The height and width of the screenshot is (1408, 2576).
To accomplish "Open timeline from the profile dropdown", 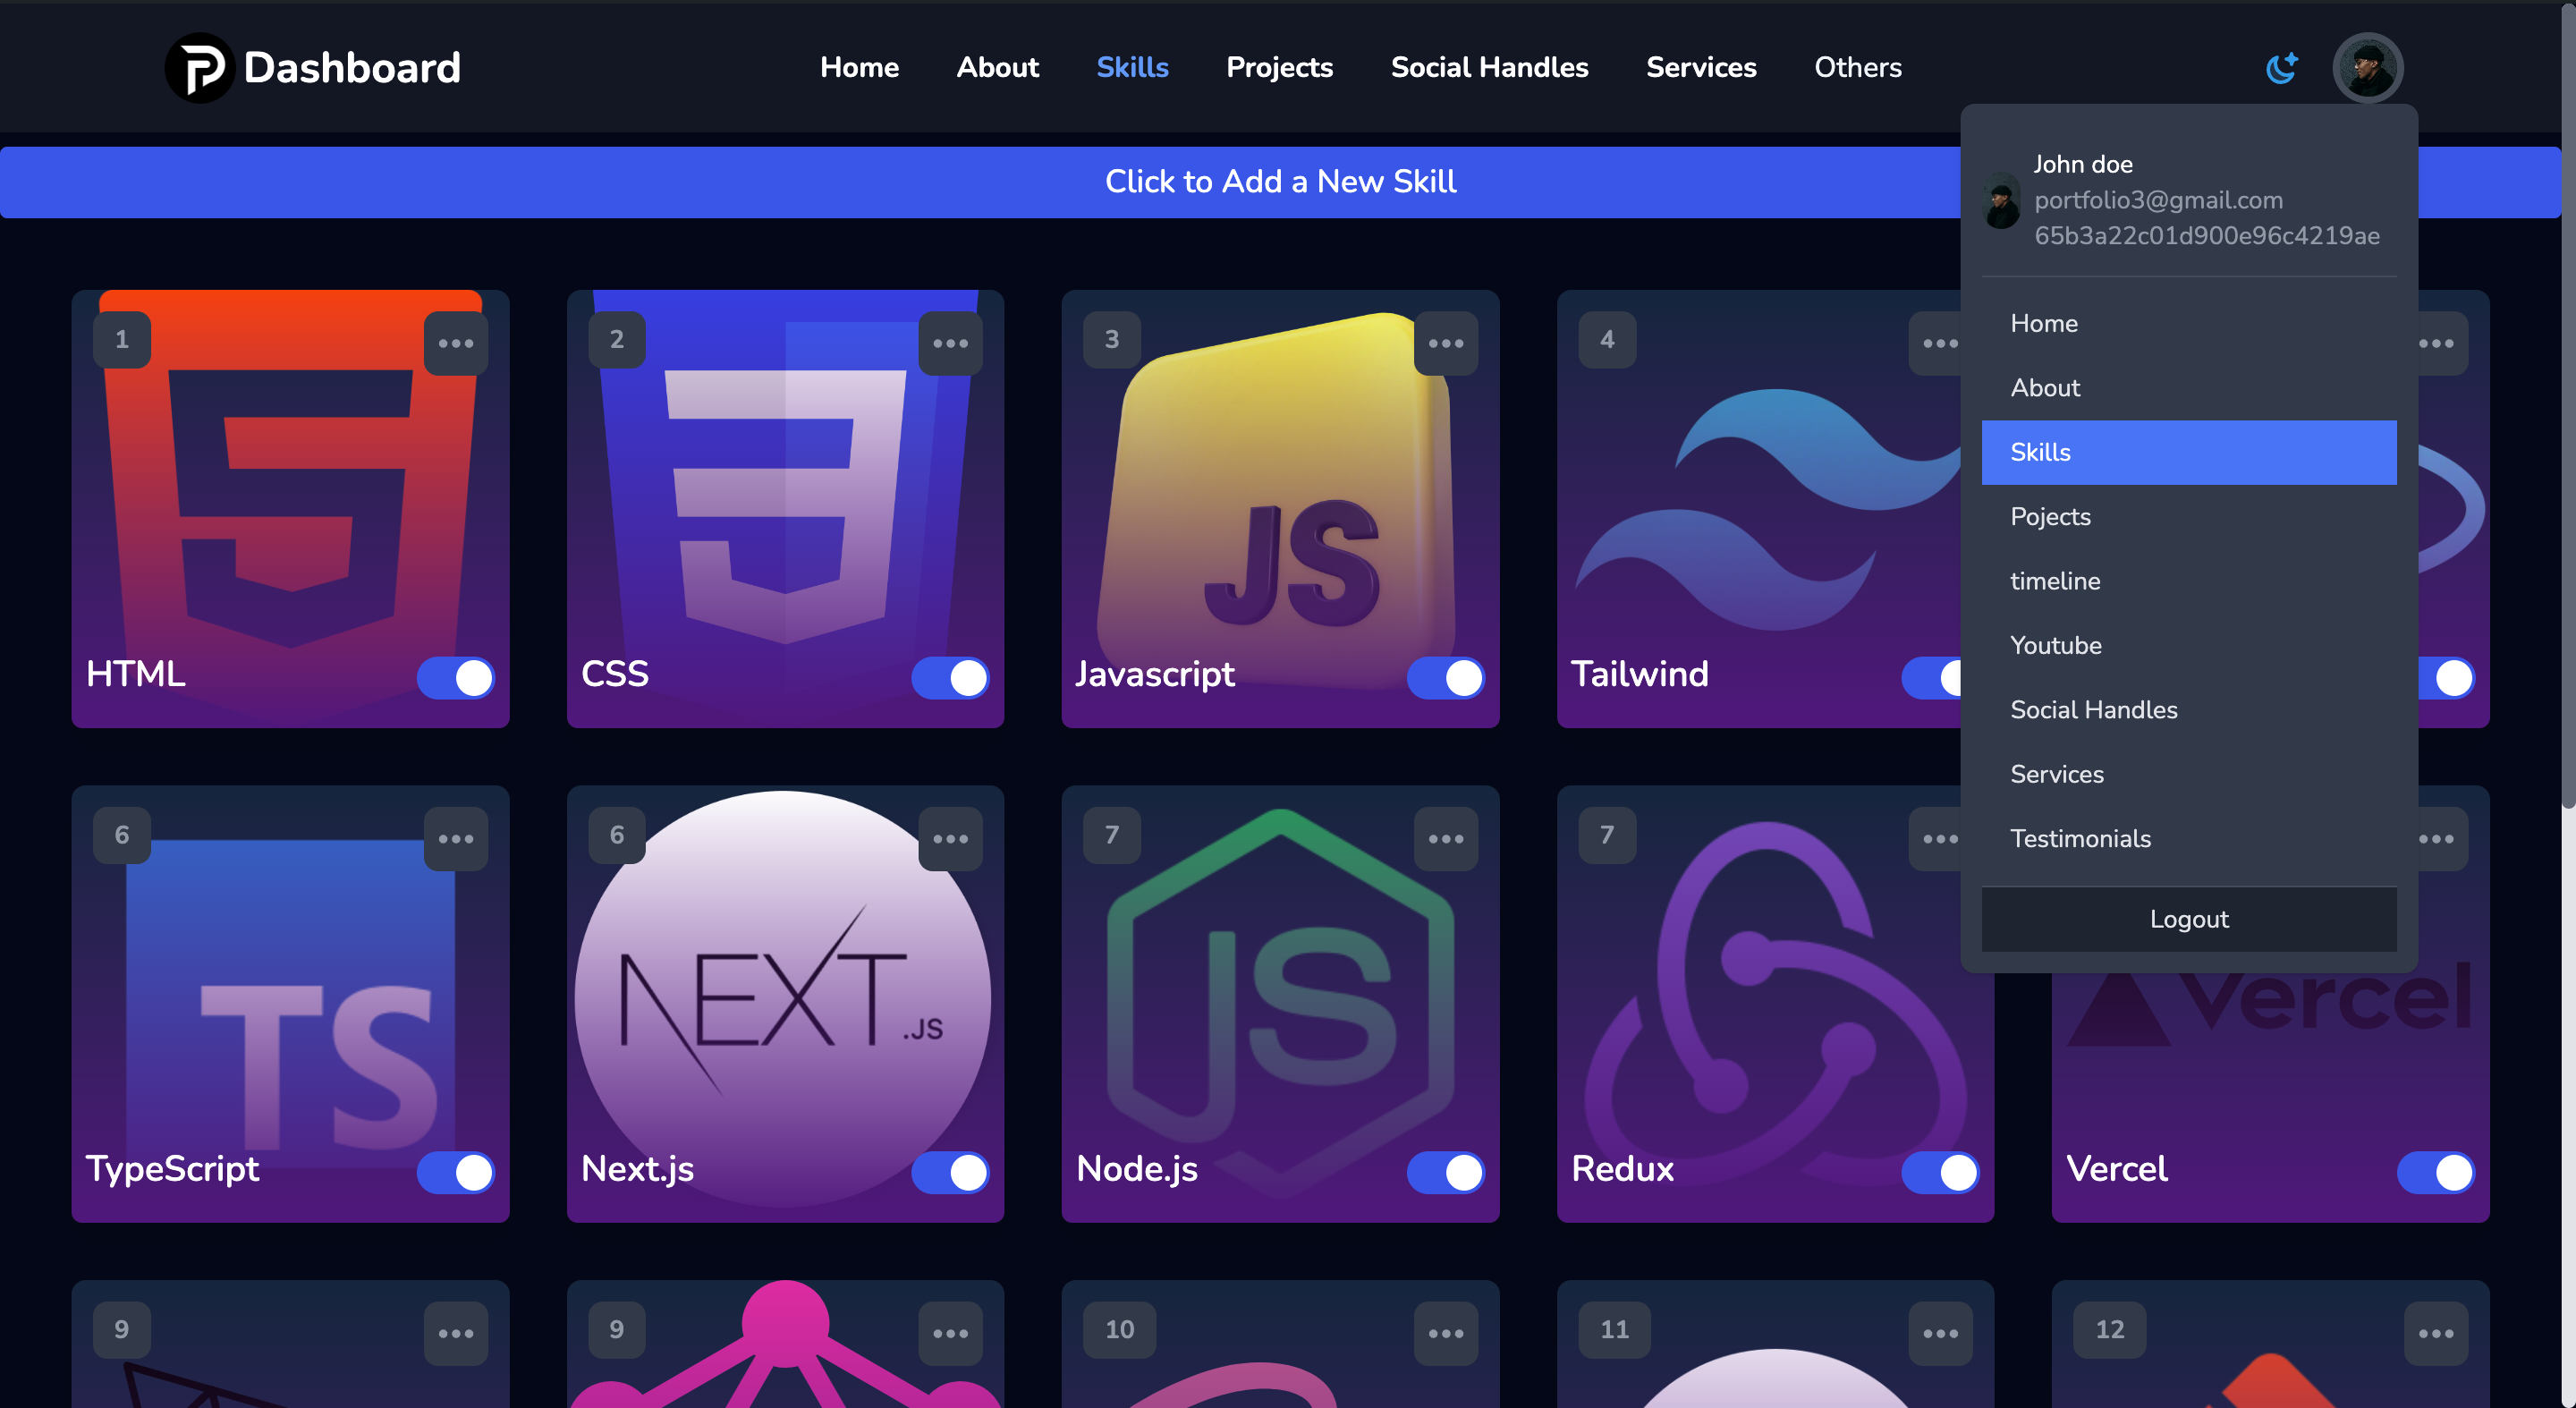I will (2189, 581).
